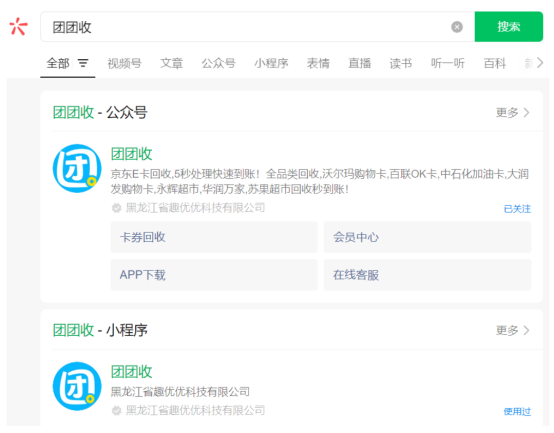554x433 pixels.
Task: Open the 小程序 tab
Action: pos(271,63)
